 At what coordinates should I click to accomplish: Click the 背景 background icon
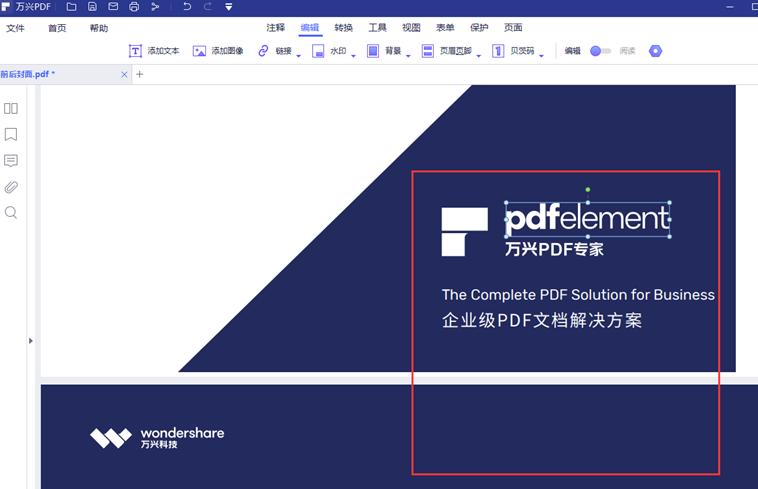(373, 51)
